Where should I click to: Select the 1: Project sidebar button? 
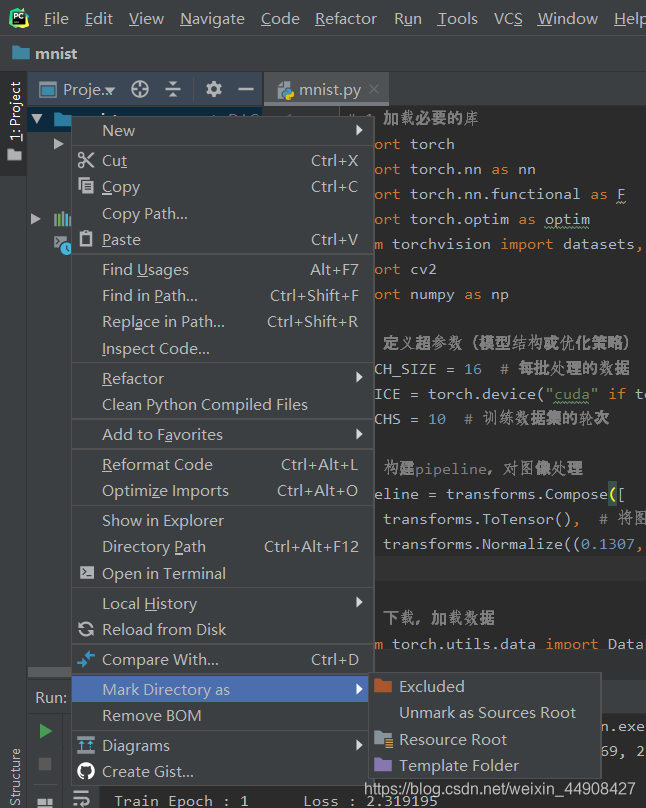pos(14,110)
